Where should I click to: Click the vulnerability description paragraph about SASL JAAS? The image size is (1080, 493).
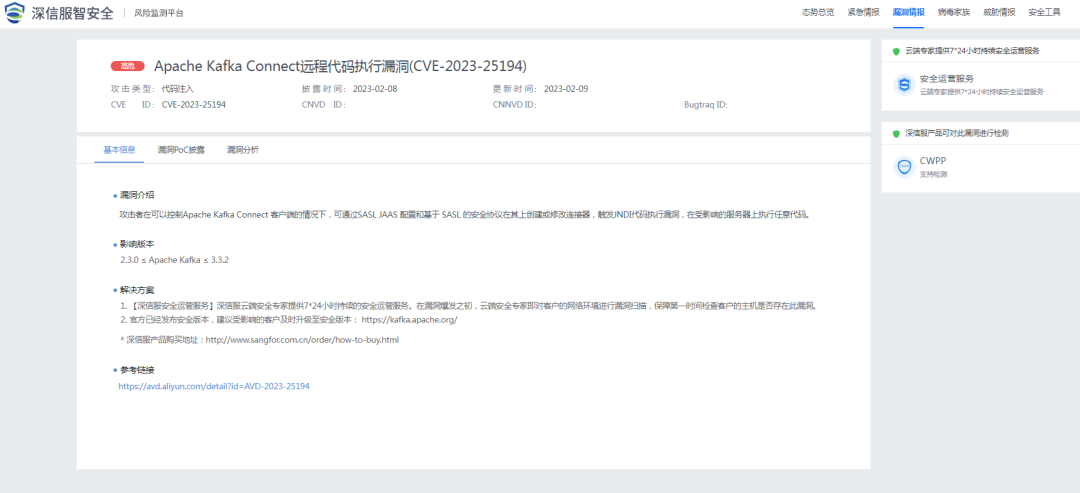(x=464, y=215)
